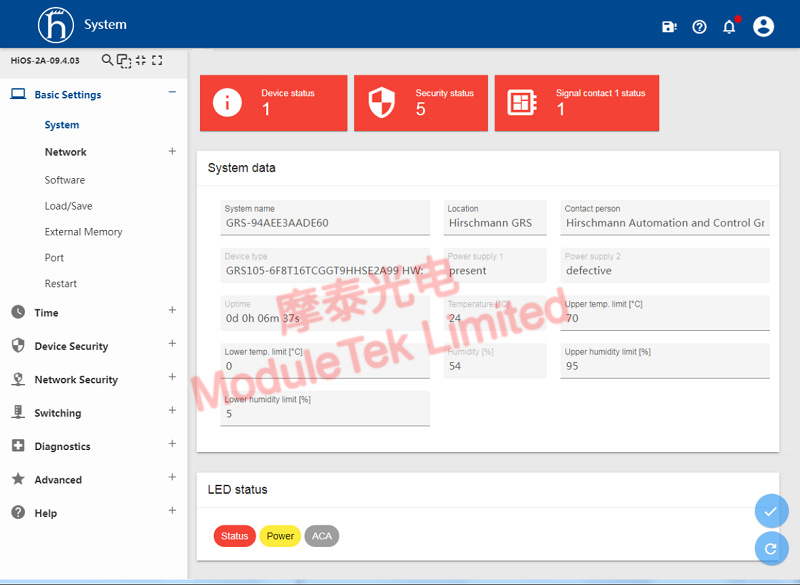The height and width of the screenshot is (585, 800).
Task: Edit the Upper humidity limit field
Action: pos(665,361)
